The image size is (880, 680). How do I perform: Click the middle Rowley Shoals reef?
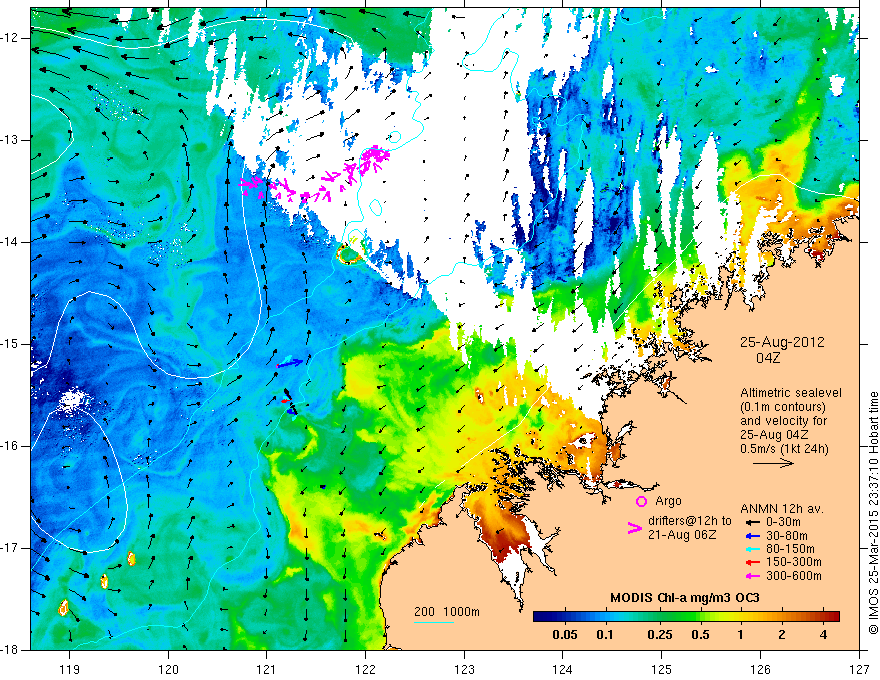[x=104, y=581]
